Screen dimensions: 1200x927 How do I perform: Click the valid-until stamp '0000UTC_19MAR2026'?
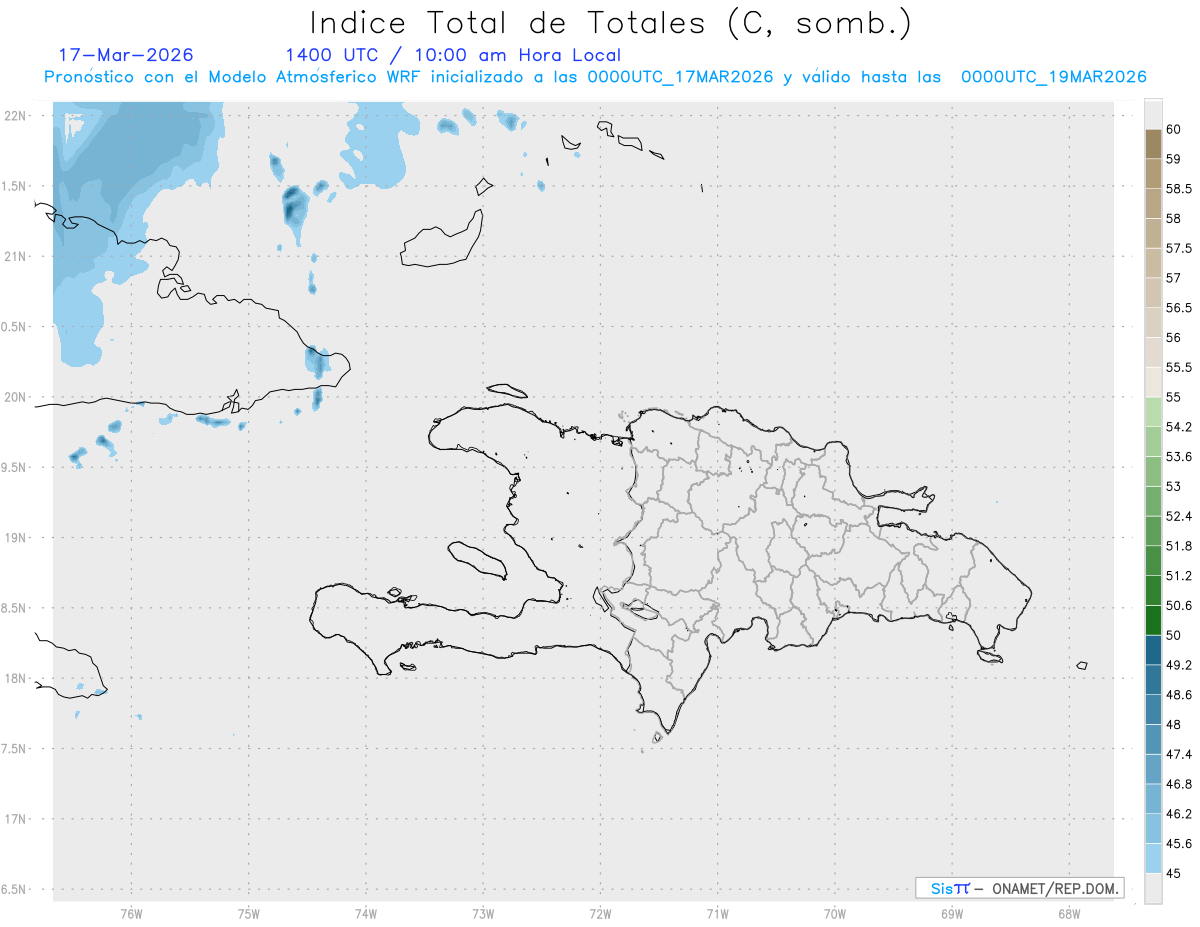[x=1054, y=77]
